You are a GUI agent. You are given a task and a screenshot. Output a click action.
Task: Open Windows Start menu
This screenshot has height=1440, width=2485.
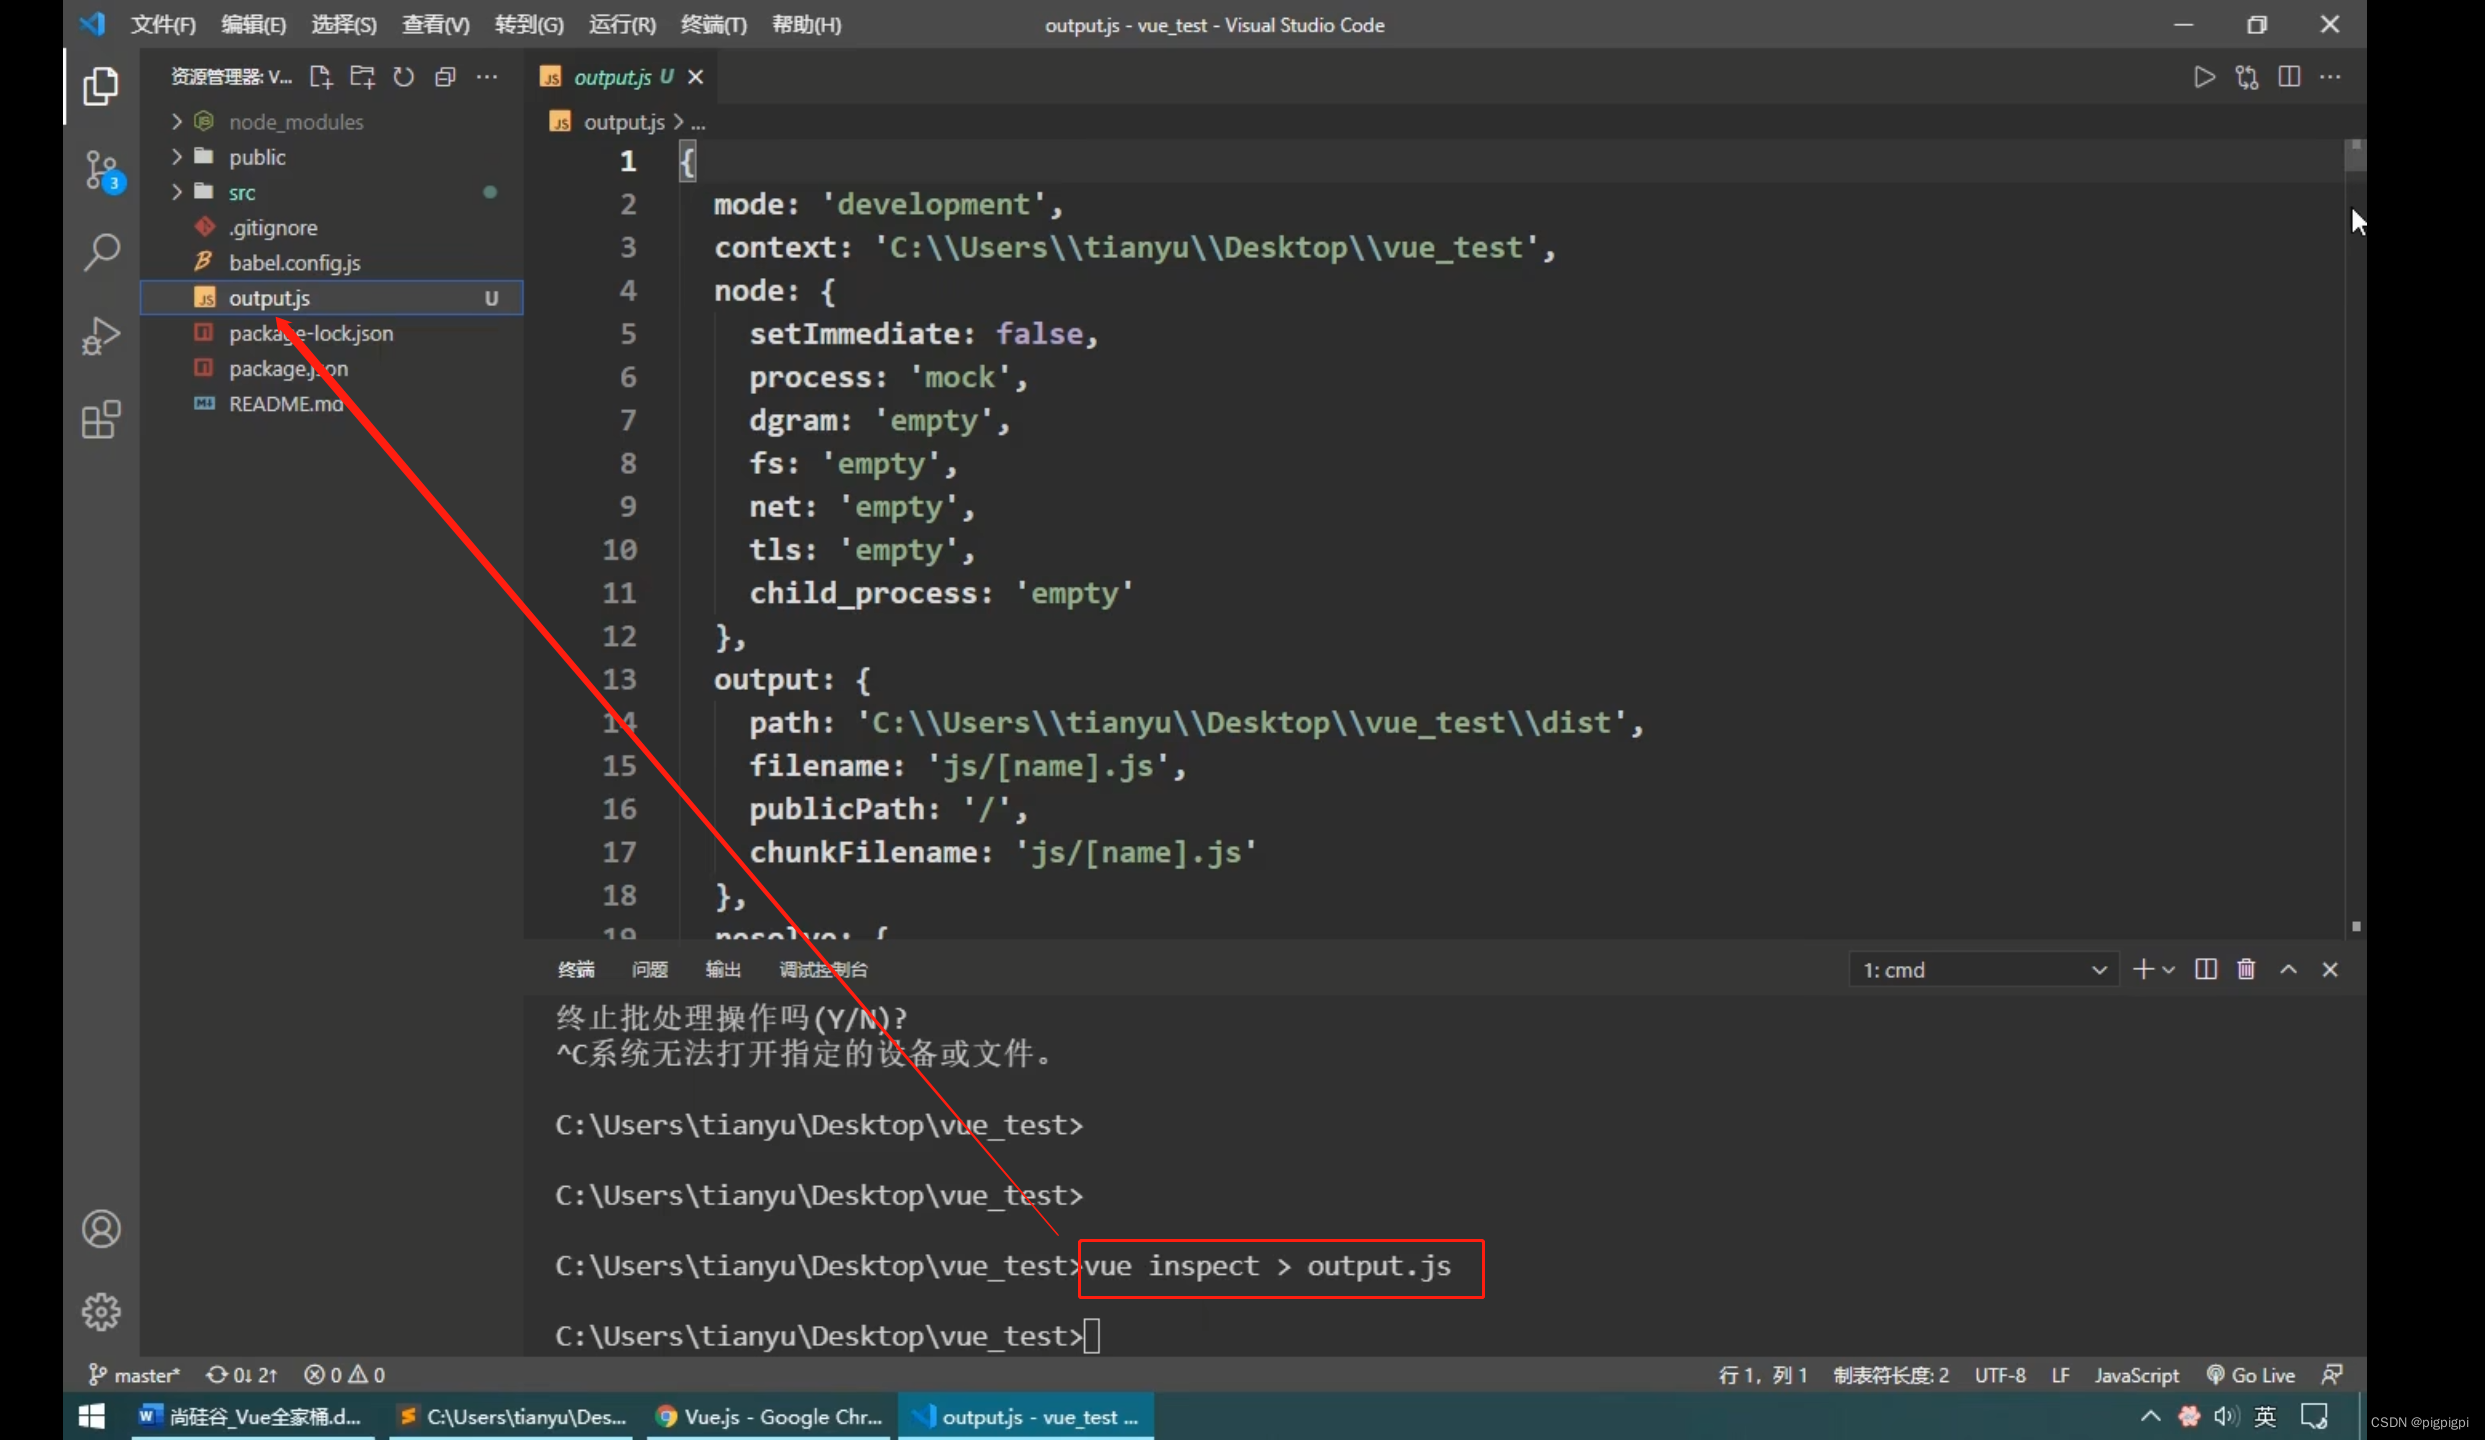pos(91,1416)
